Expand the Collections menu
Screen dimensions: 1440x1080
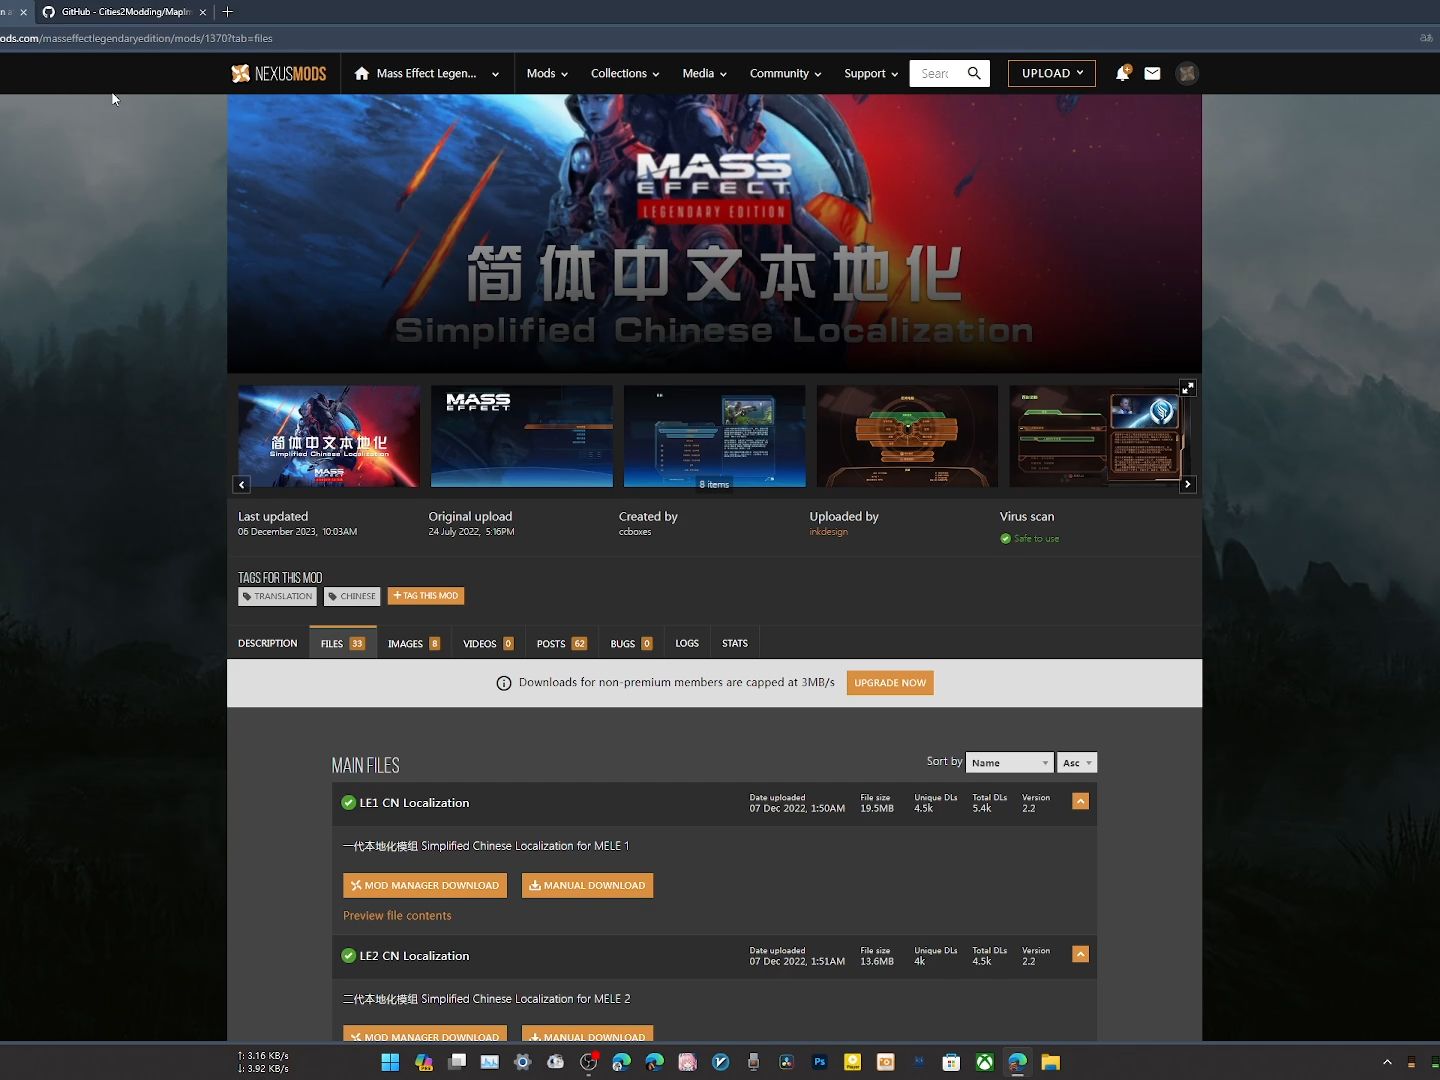pos(625,73)
